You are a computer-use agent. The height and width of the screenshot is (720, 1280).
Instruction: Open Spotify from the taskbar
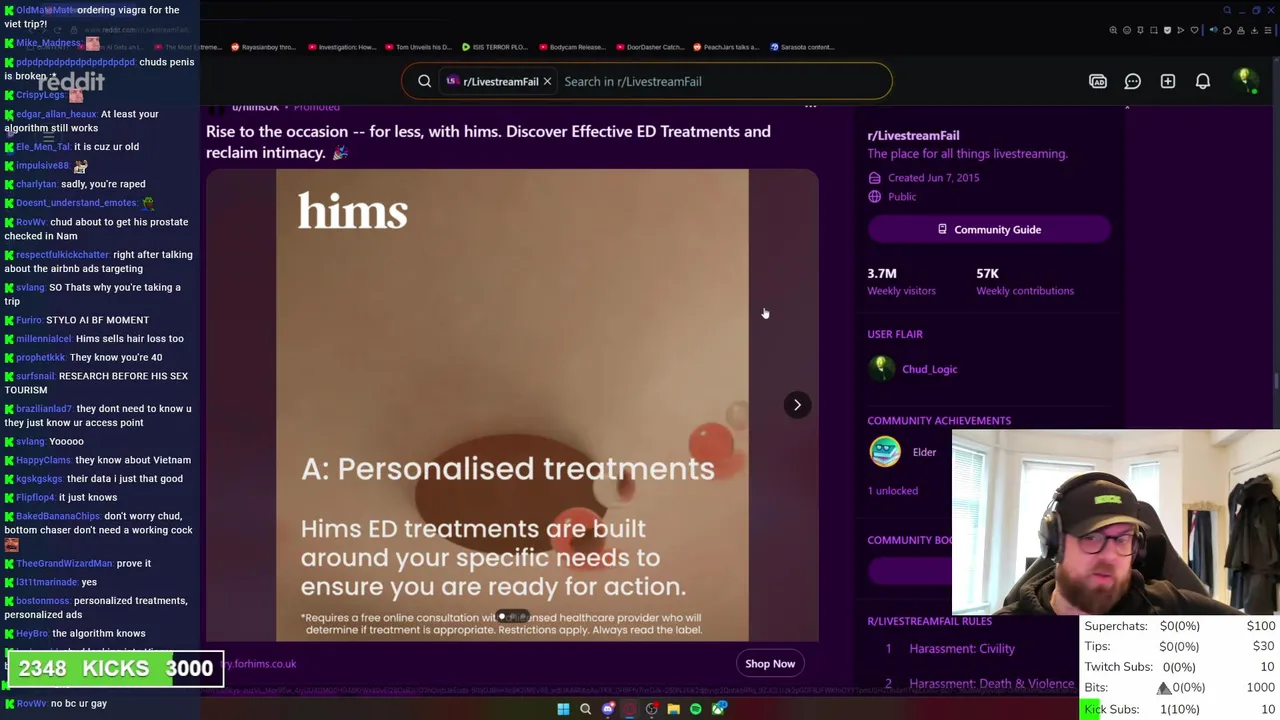[x=696, y=709]
